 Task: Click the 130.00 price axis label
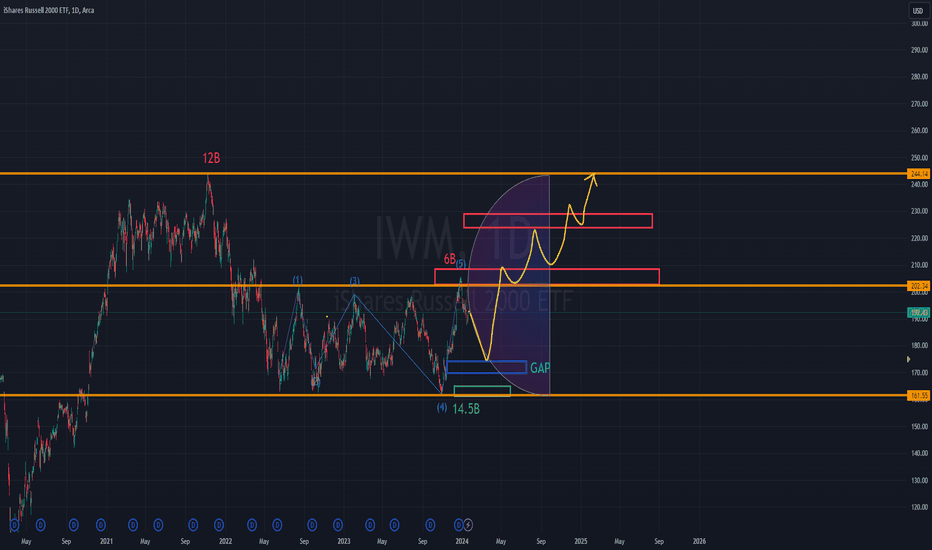click(919, 480)
